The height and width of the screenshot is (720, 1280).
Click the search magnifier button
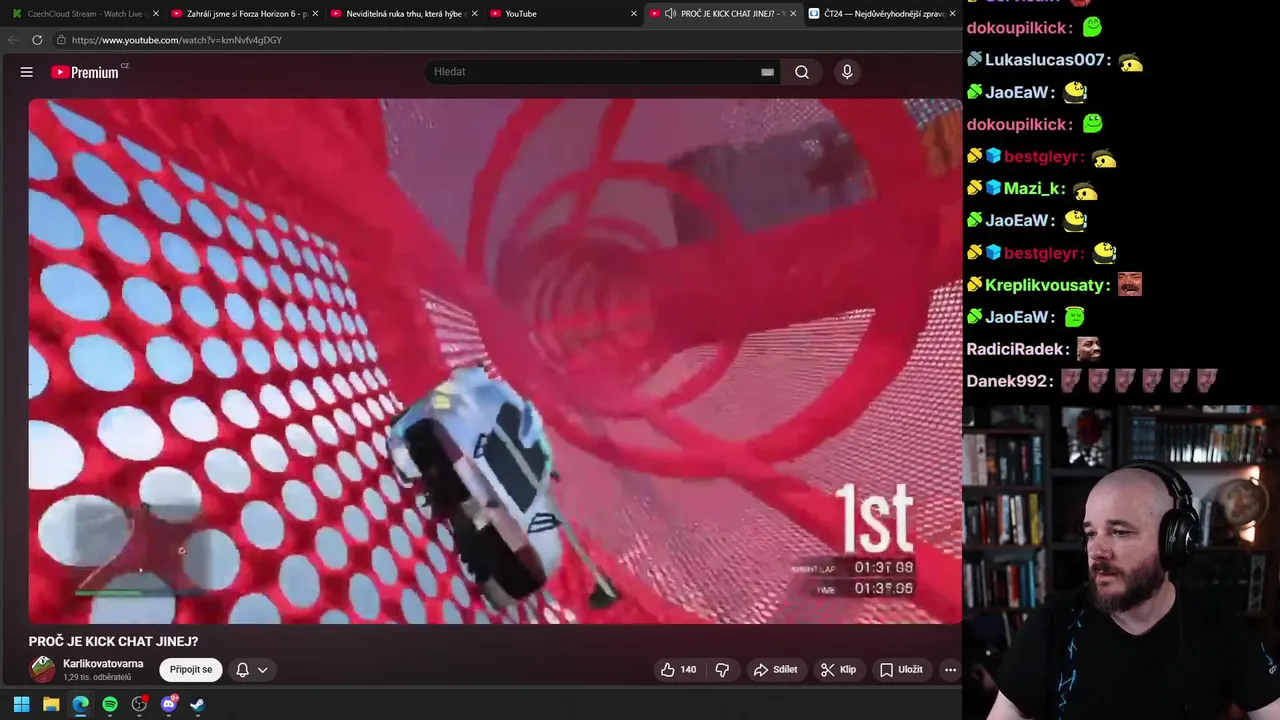(x=802, y=72)
